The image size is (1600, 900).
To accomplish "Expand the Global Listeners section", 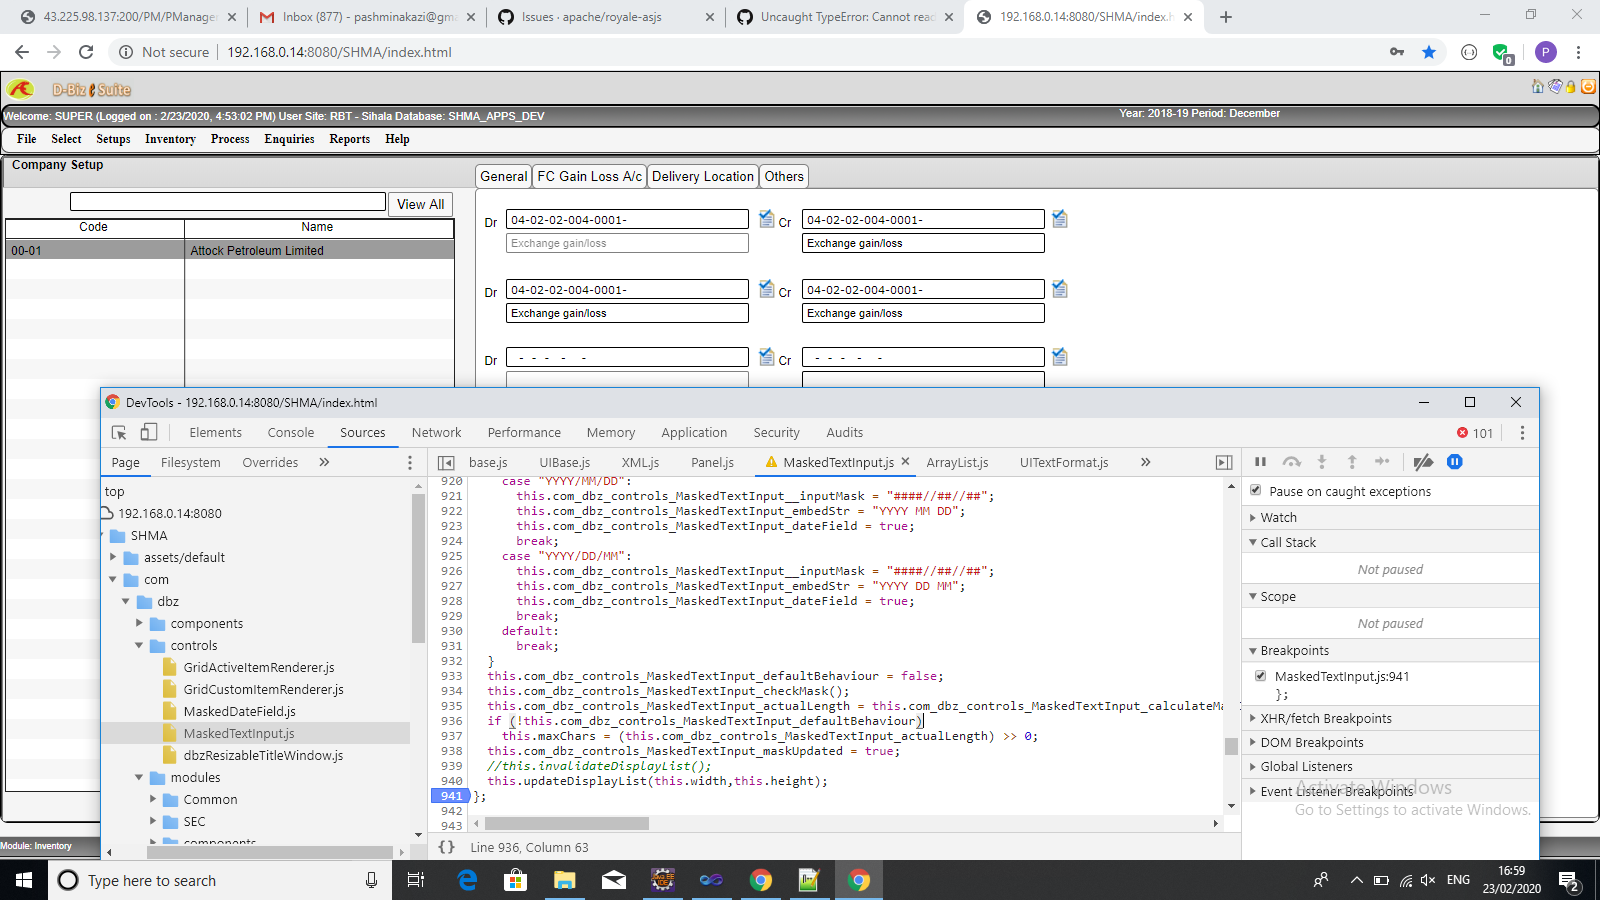I will tap(1306, 766).
